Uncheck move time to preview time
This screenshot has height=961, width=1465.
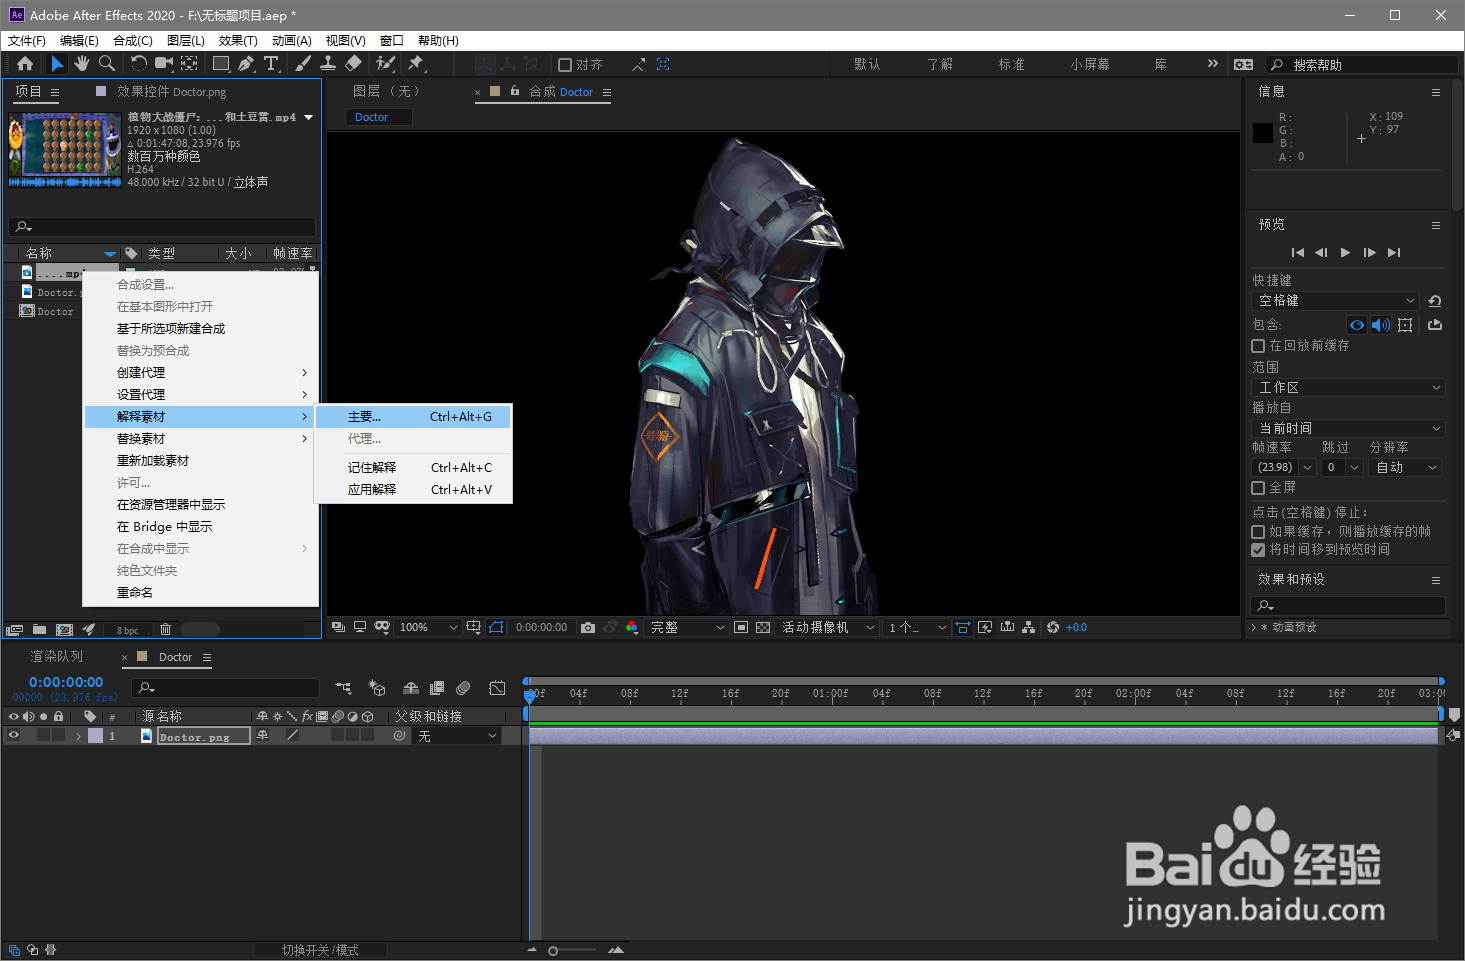coord(1258,550)
